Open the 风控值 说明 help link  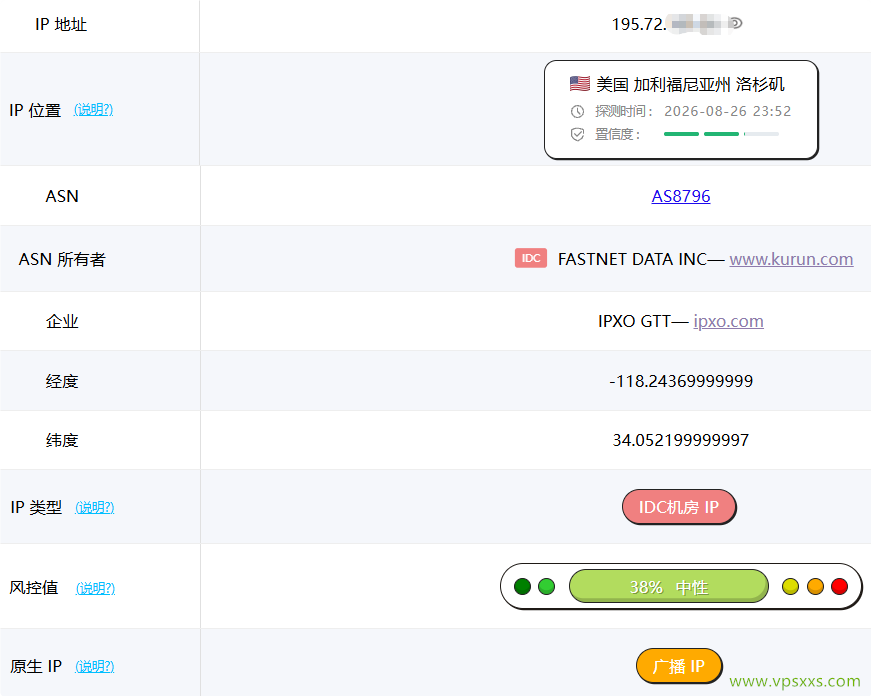95,588
